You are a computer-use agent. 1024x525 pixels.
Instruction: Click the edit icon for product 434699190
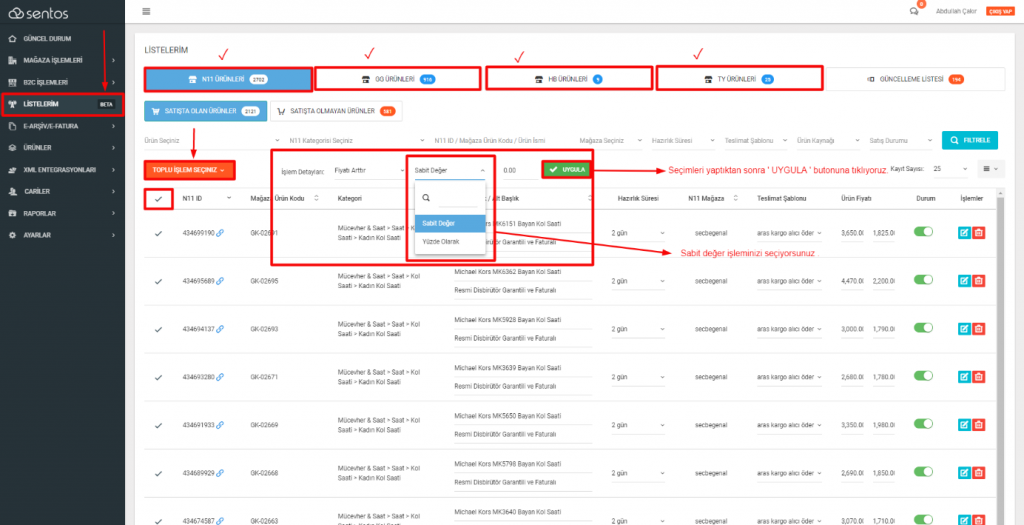pyautogui.click(x=963, y=233)
